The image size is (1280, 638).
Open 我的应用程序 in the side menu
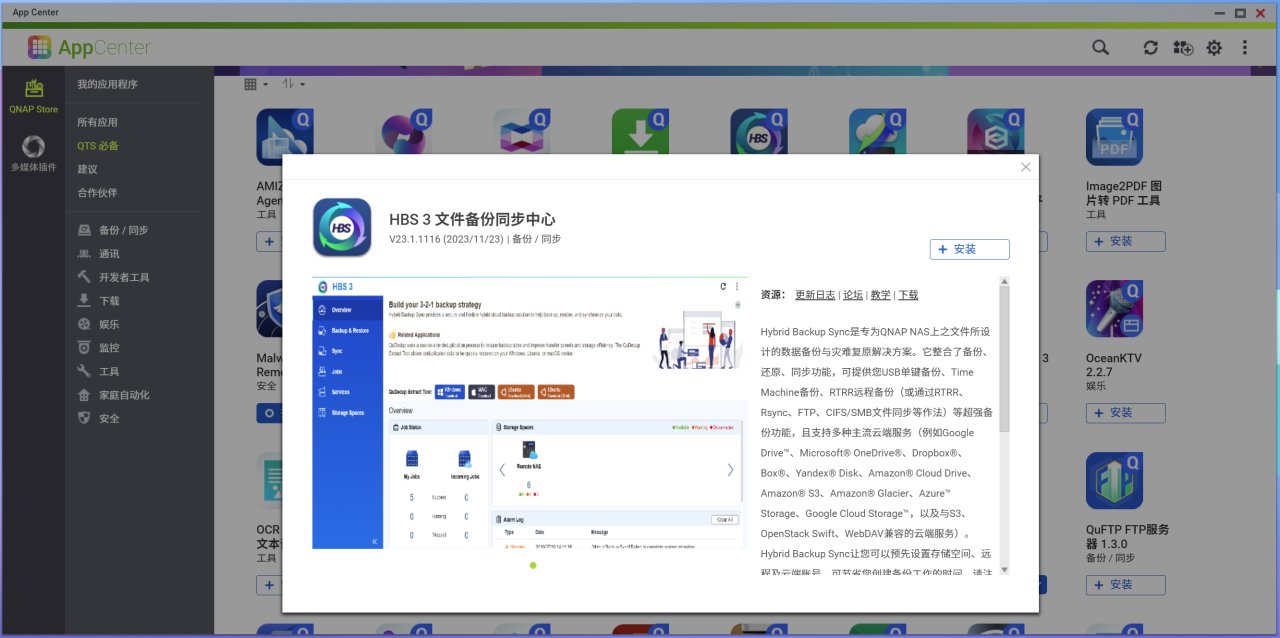(107, 84)
